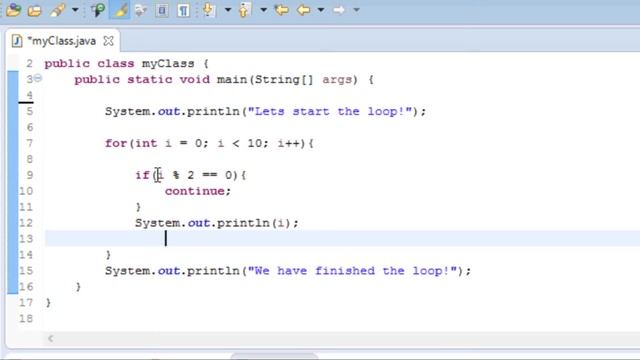The image size is (640, 360).
Task: Click 'args' parameter in main method
Action: coord(337,80)
